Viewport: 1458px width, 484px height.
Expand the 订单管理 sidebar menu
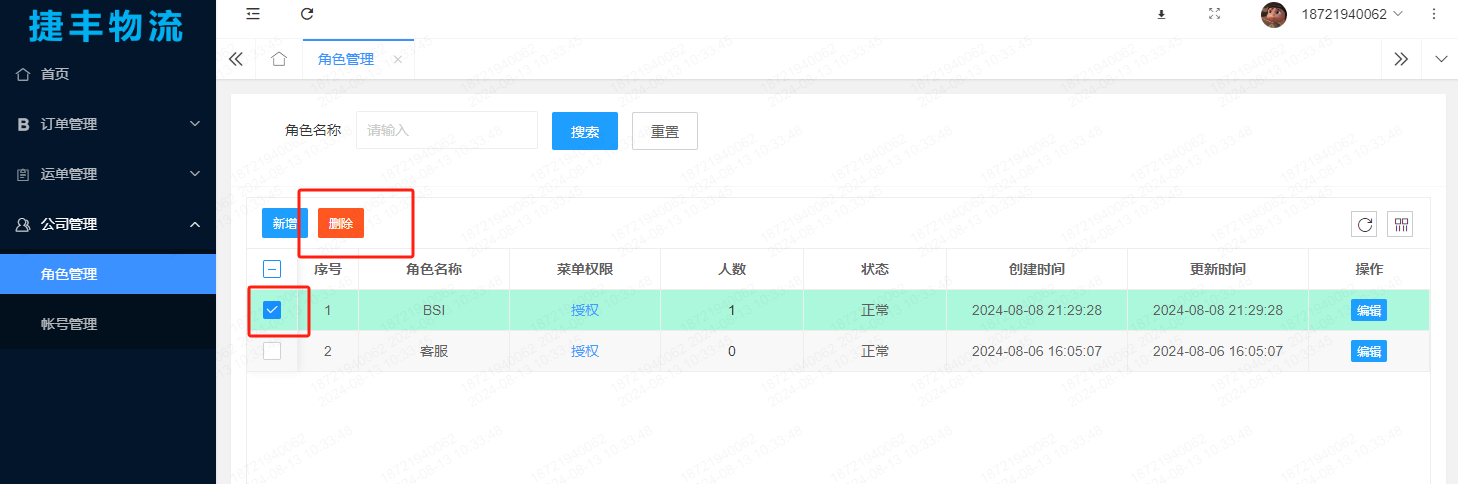pyautogui.click(x=108, y=124)
